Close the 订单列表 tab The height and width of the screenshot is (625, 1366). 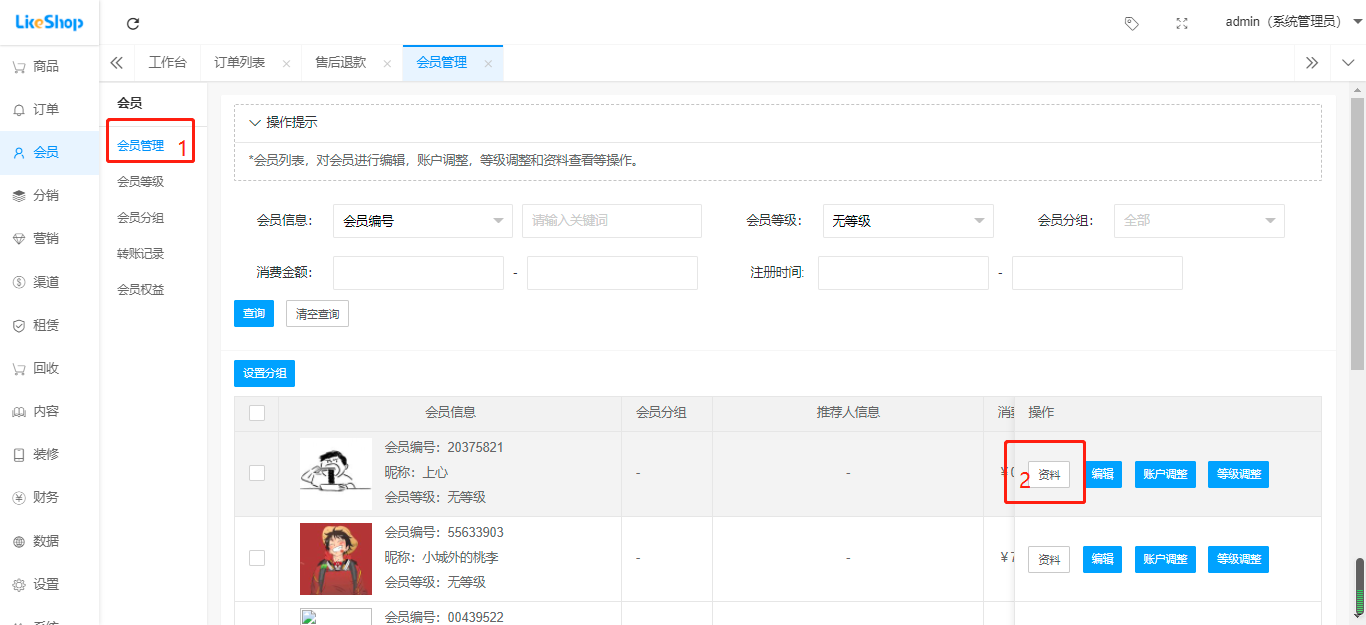[x=286, y=64]
